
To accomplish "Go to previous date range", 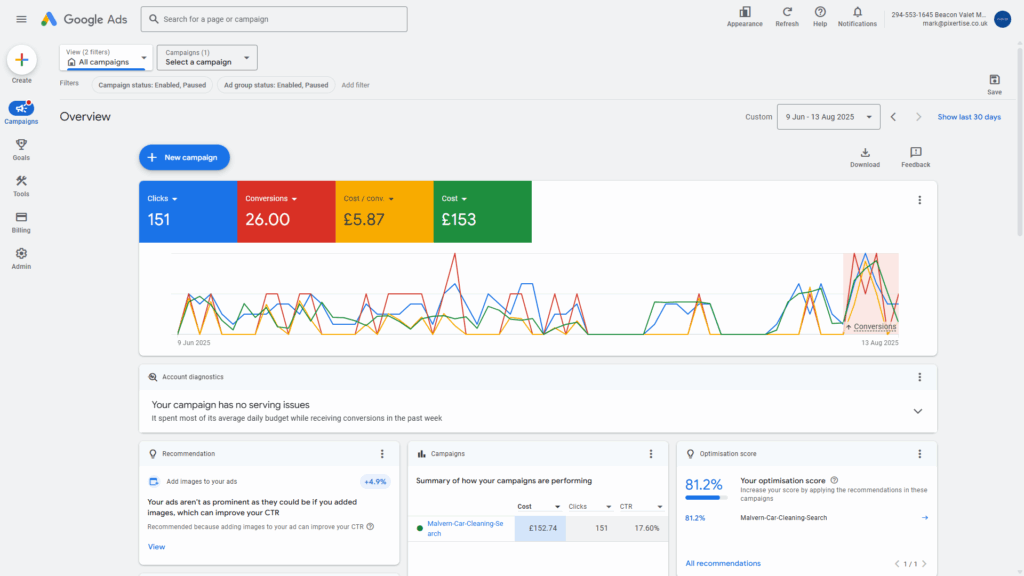I will (x=893, y=117).
